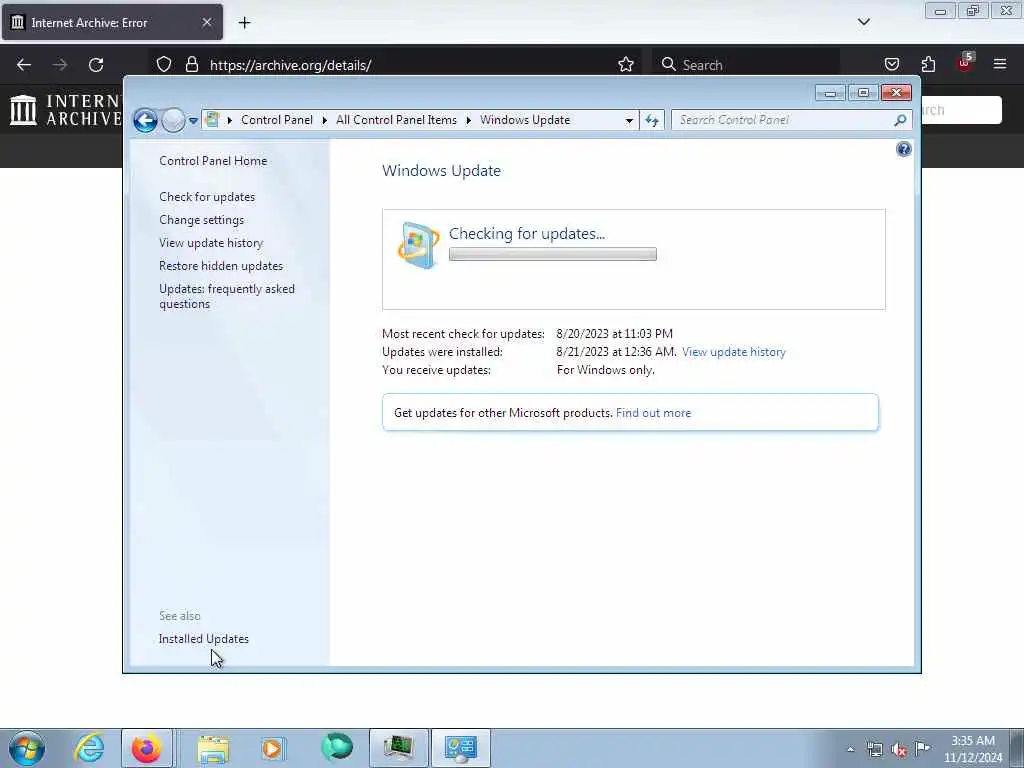Click the Control Panel taskbar button
This screenshot has width=1024, height=768.
click(460, 748)
